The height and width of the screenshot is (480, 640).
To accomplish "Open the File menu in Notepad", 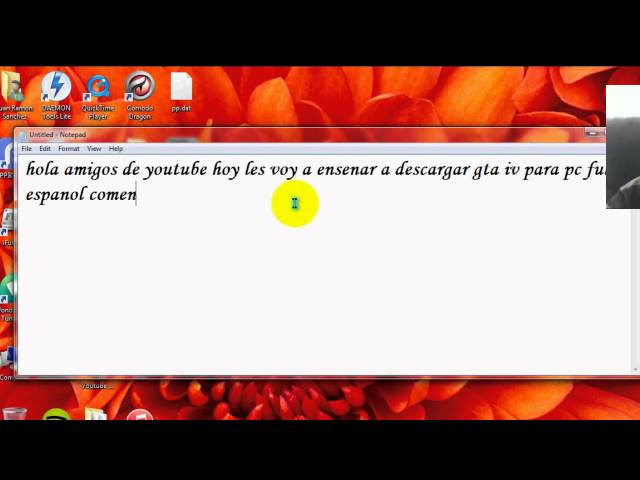I will click(27, 149).
